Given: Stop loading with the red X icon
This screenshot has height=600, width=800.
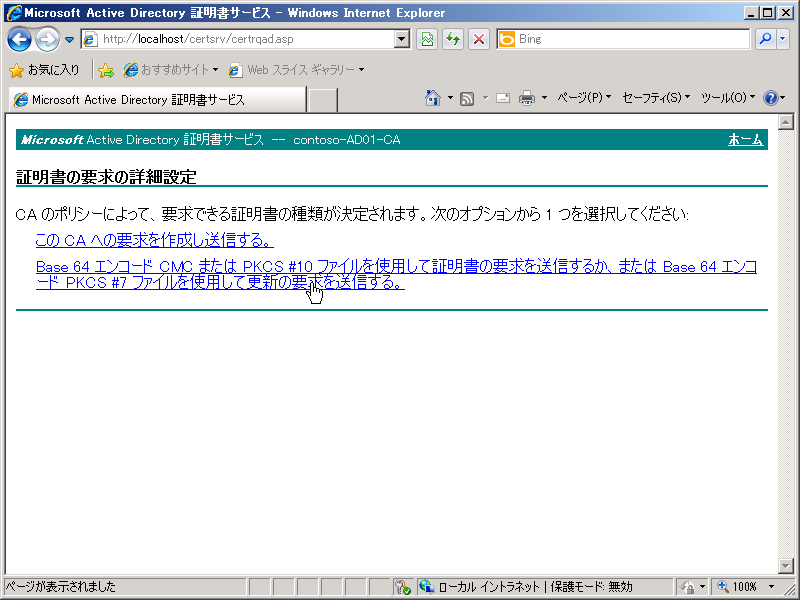Looking at the screenshot, I should pos(479,39).
